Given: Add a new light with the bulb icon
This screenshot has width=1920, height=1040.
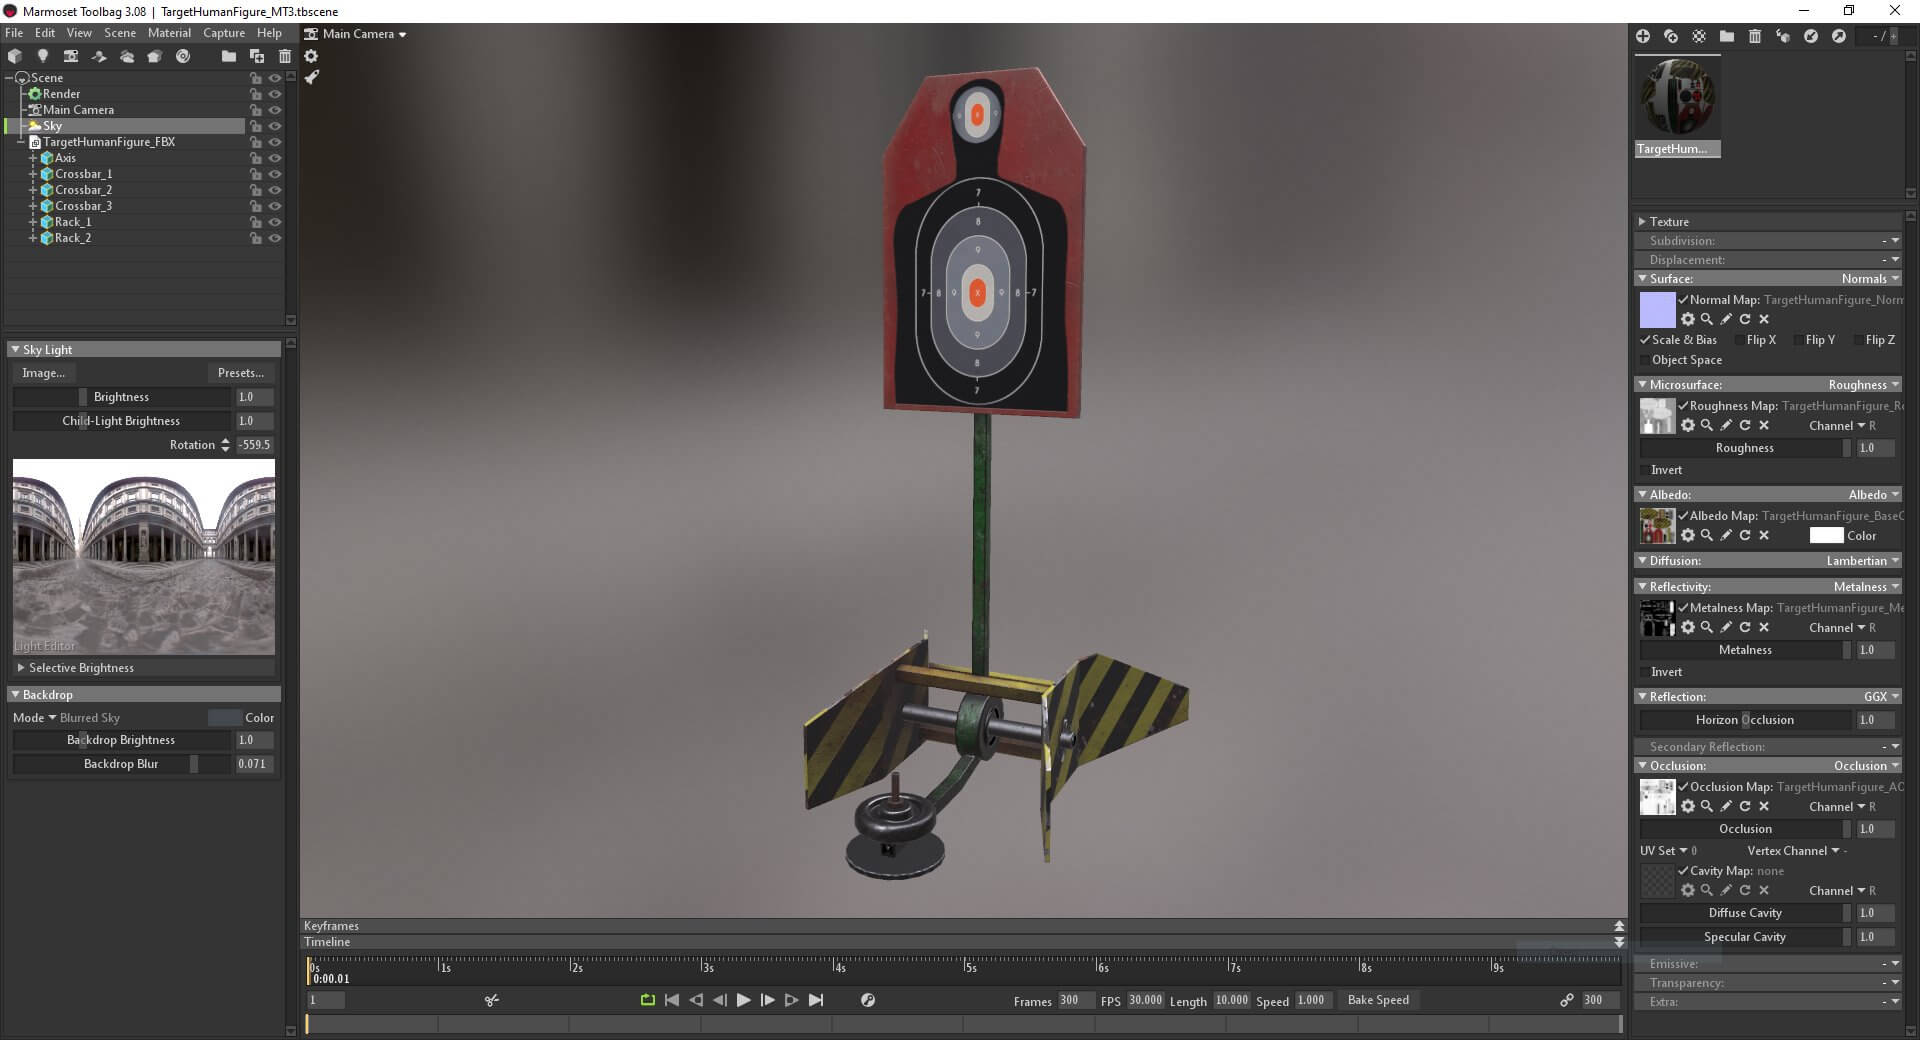Looking at the screenshot, I should (x=42, y=56).
